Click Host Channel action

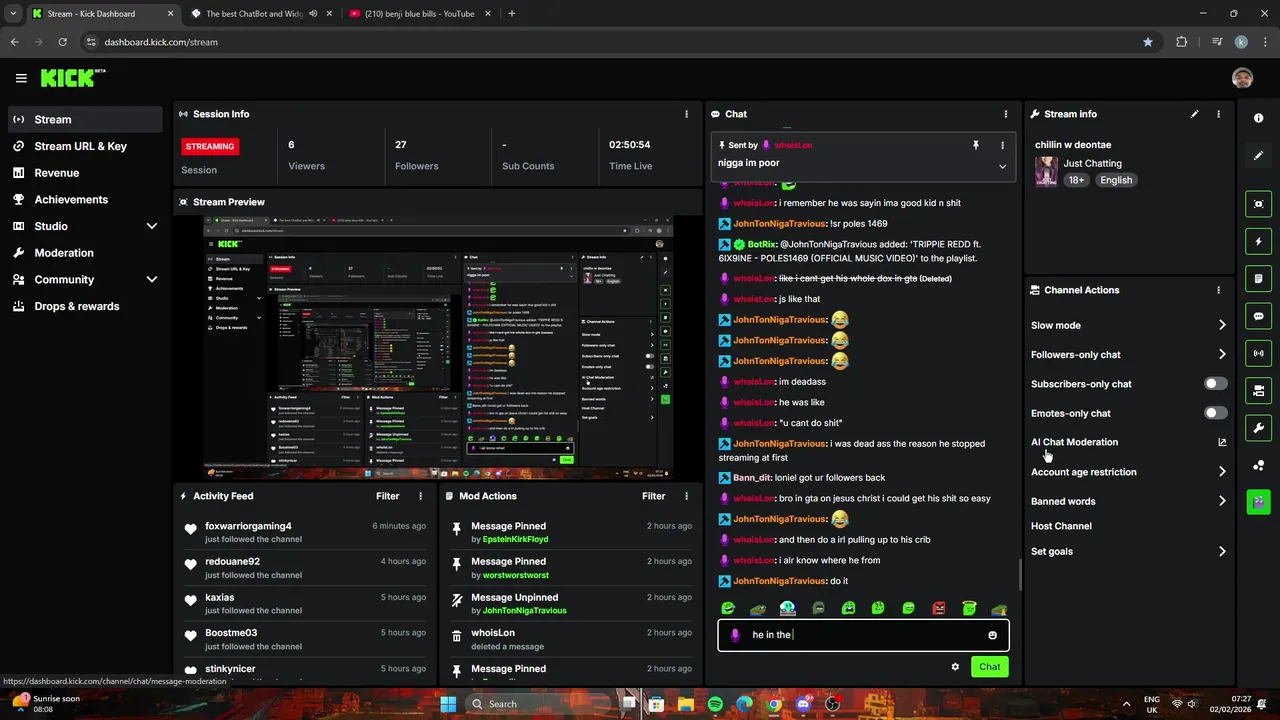[1061, 526]
